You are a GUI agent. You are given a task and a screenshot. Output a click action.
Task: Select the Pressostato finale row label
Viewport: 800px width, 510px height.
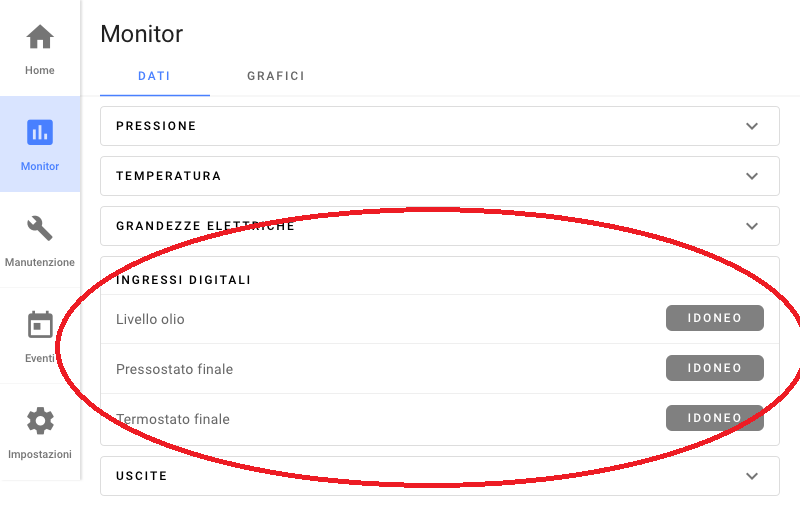(x=174, y=369)
